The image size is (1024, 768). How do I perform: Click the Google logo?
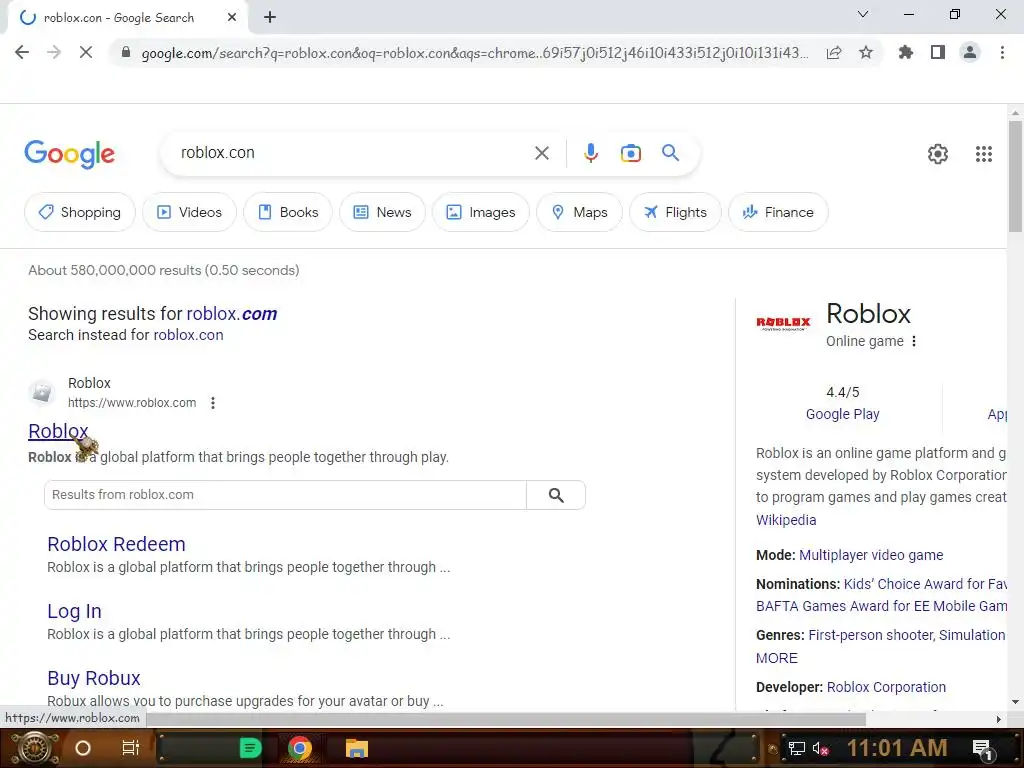69,154
